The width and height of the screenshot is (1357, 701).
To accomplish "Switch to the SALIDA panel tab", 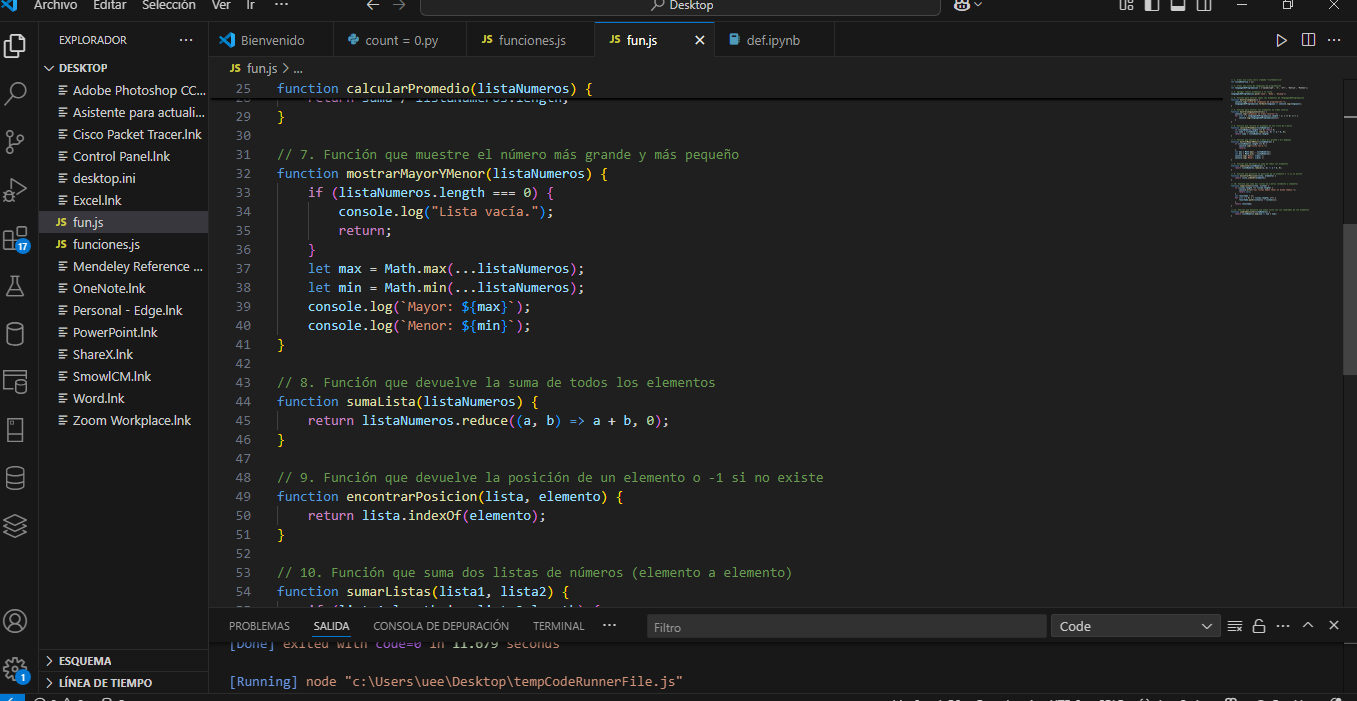I will (x=331, y=626).
